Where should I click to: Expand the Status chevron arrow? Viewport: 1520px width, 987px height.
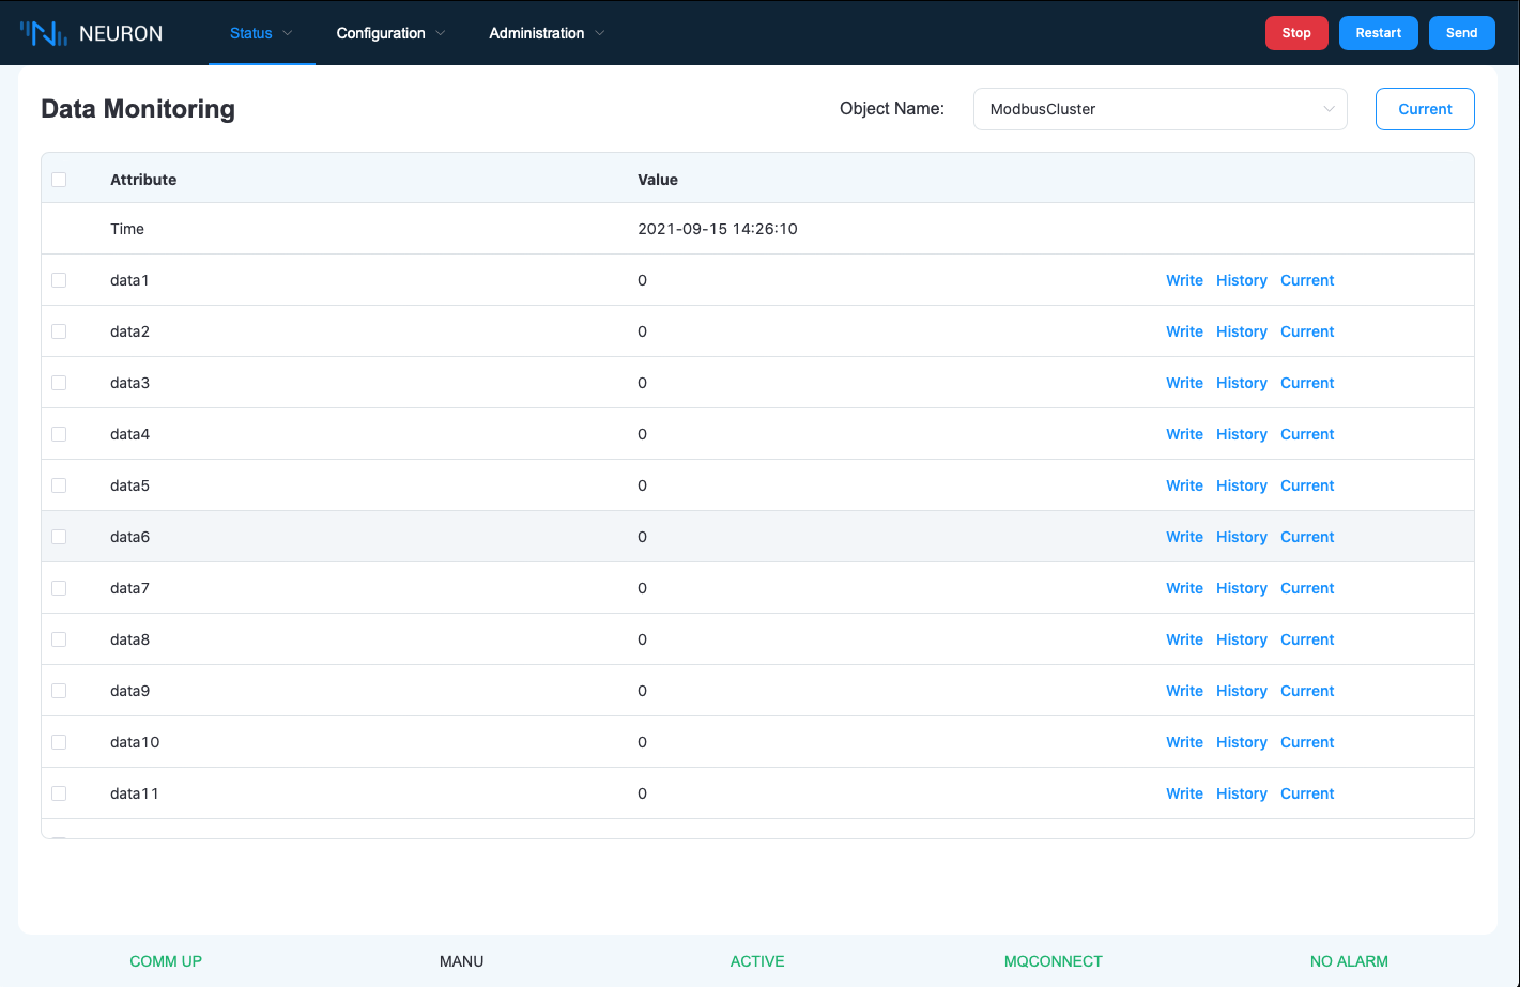[x=288, y=33]
